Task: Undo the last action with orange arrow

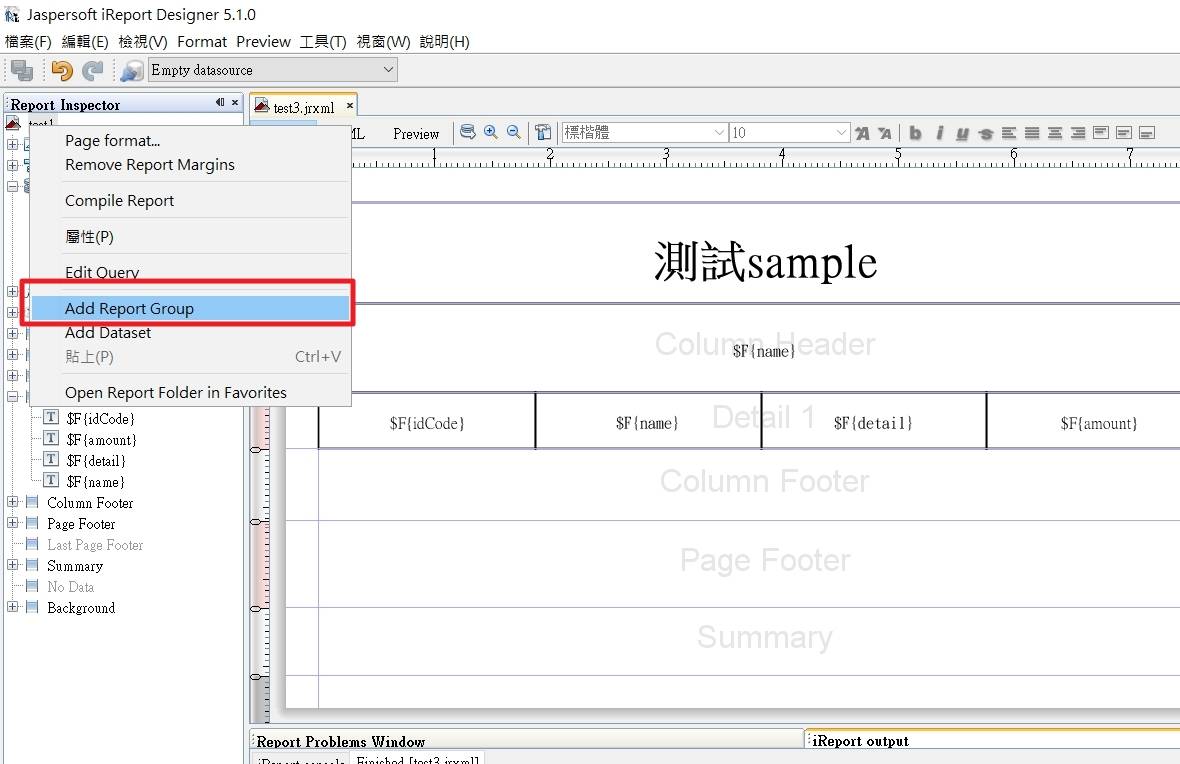Action: tap(62, 70)
